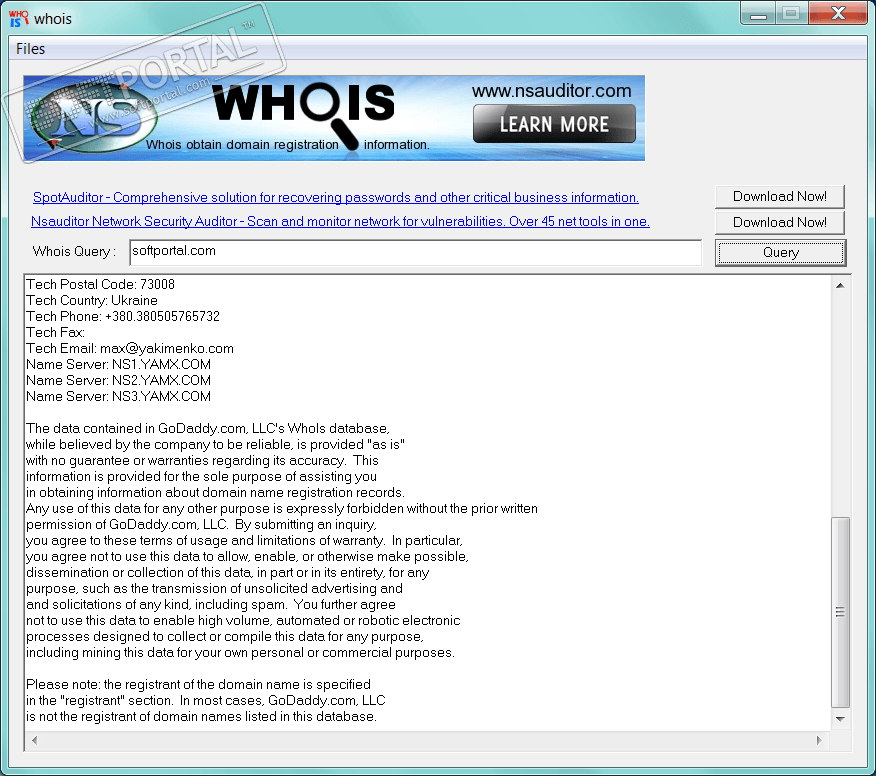Click the line 'Tech Phone: +380.380505765732'

tap(123, 317)
